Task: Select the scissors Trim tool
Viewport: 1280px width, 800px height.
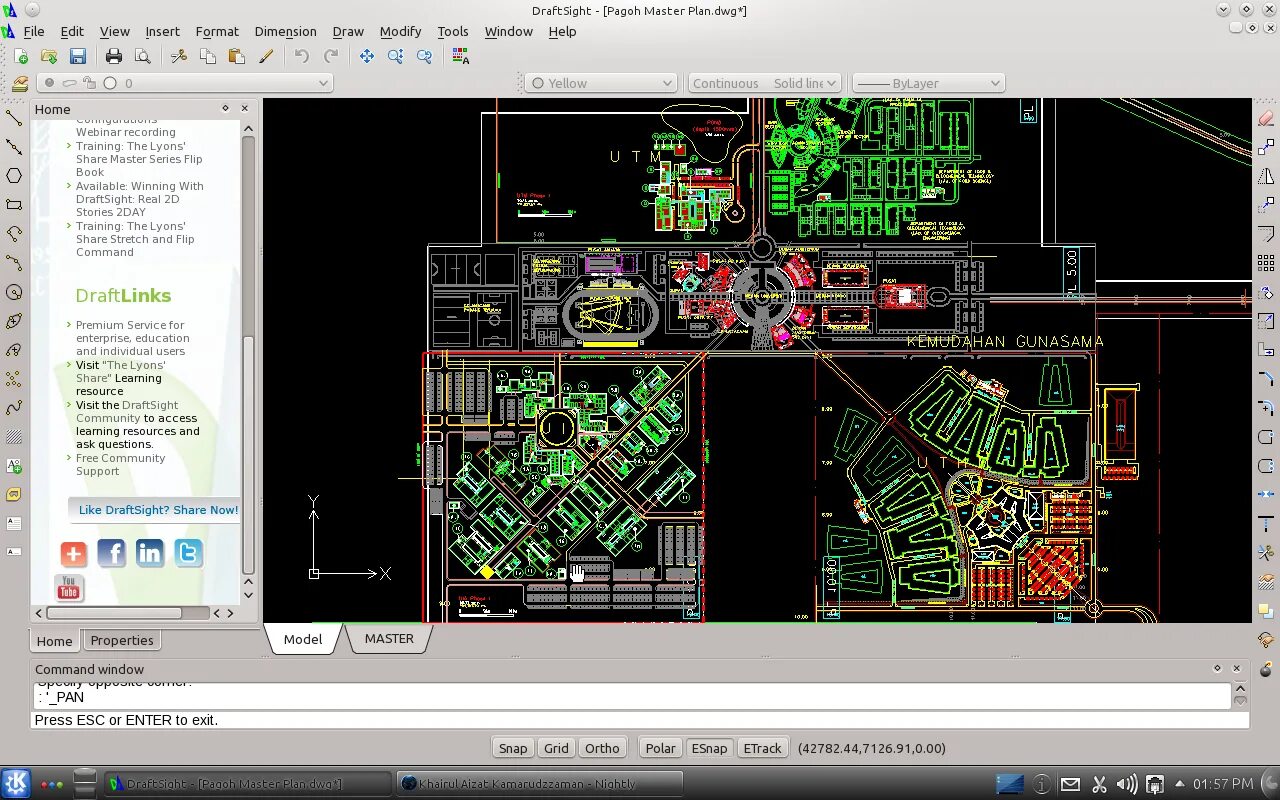Action: tap(1266, 553)
